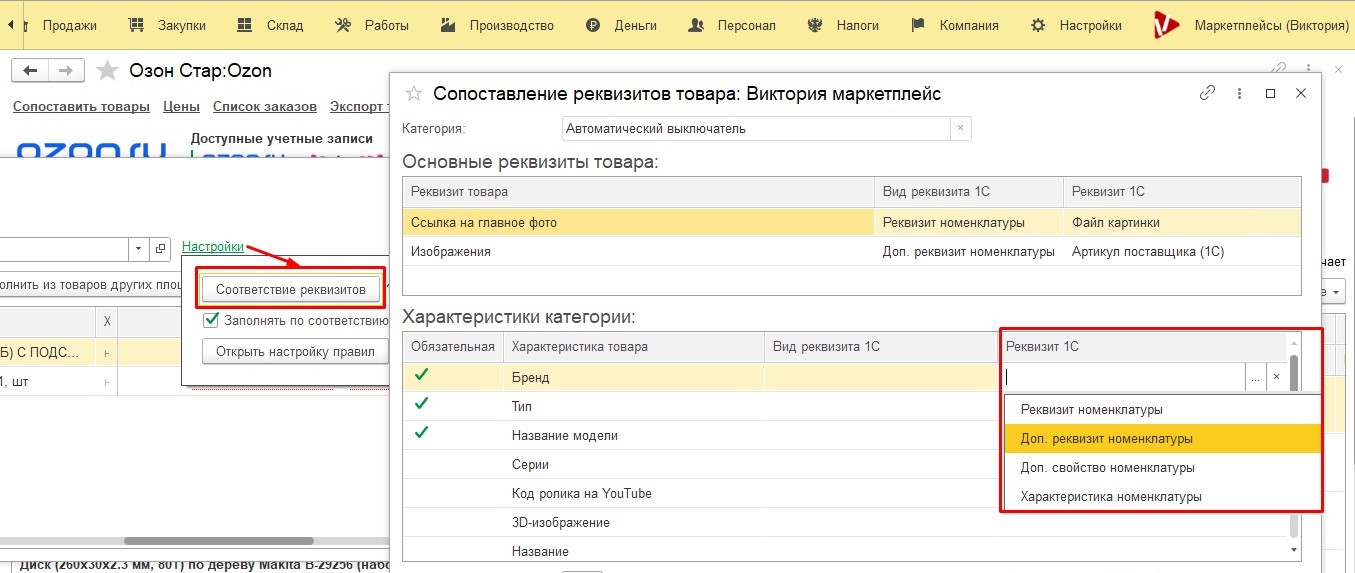Choose Доп. реквизит номенклатуры from the list
The width and height of the screenshot is (1355, 573).
tap(1162, 438)
